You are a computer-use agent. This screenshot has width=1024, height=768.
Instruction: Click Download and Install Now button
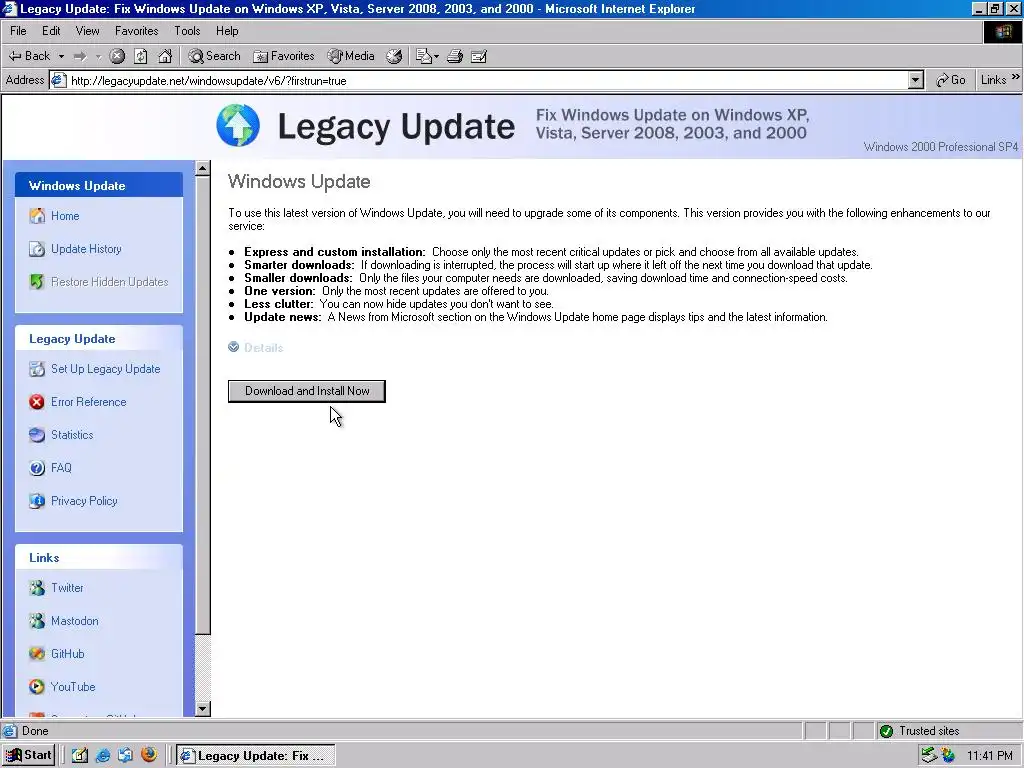(x=307, y=391)
